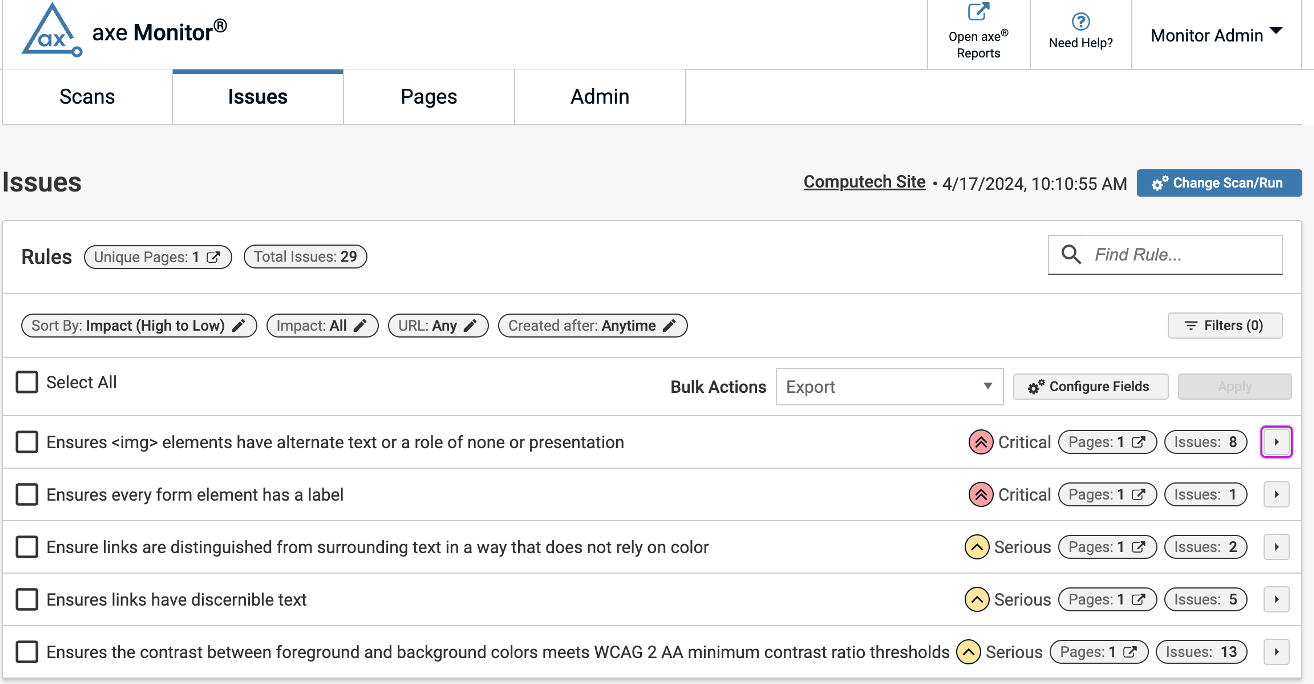Image resolution: width=1314 pixels, height=684 pixels.
Task: Click the "Ensures every form element has a label" text
Action: [x=195, y=495]
